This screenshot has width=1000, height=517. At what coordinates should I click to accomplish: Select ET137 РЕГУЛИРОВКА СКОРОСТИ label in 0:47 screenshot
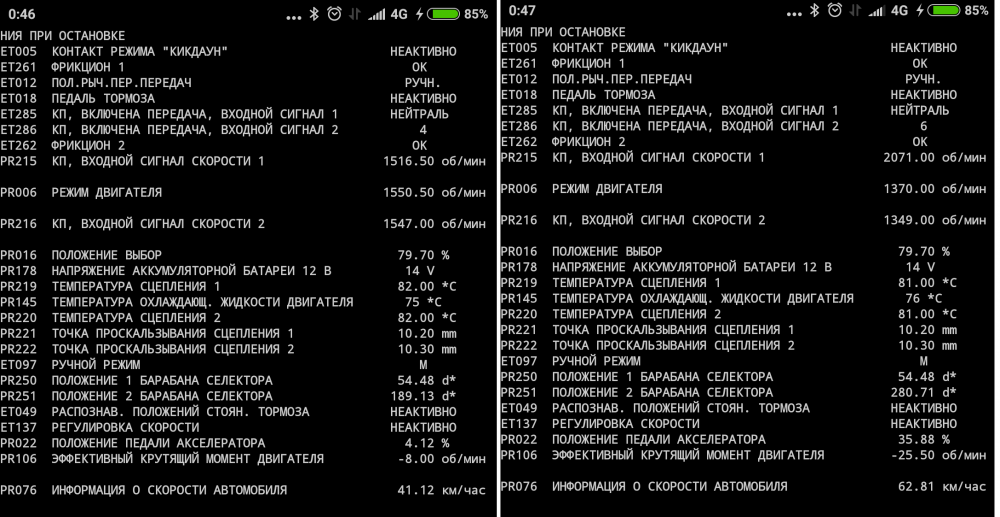pyautogui.click(x=600, y=424)
